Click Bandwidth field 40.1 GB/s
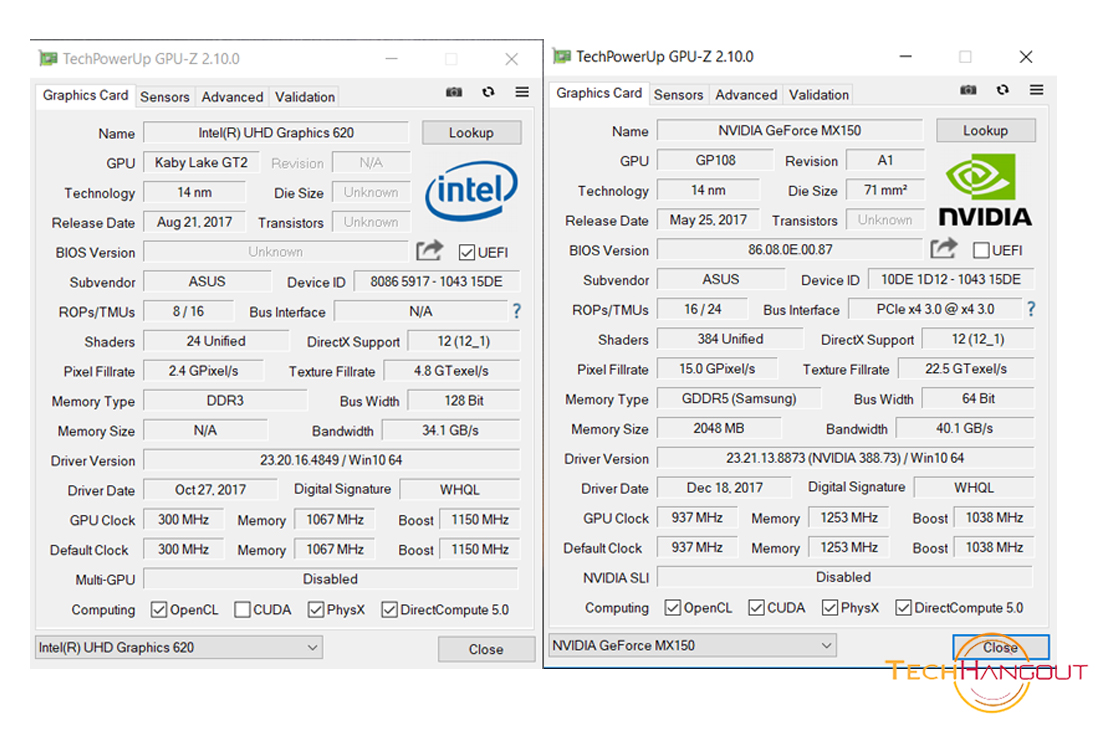This screenshot has width=1100, height=731. click(965, 428)
